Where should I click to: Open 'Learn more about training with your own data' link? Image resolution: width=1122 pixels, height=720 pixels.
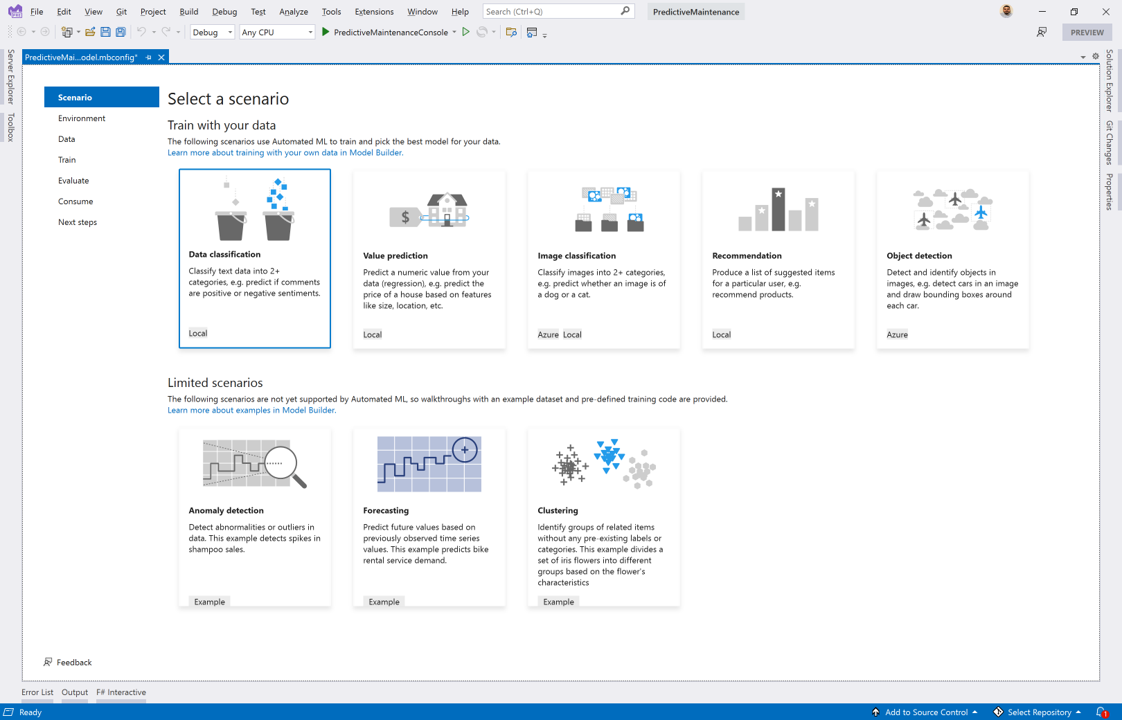pos(286,152)
